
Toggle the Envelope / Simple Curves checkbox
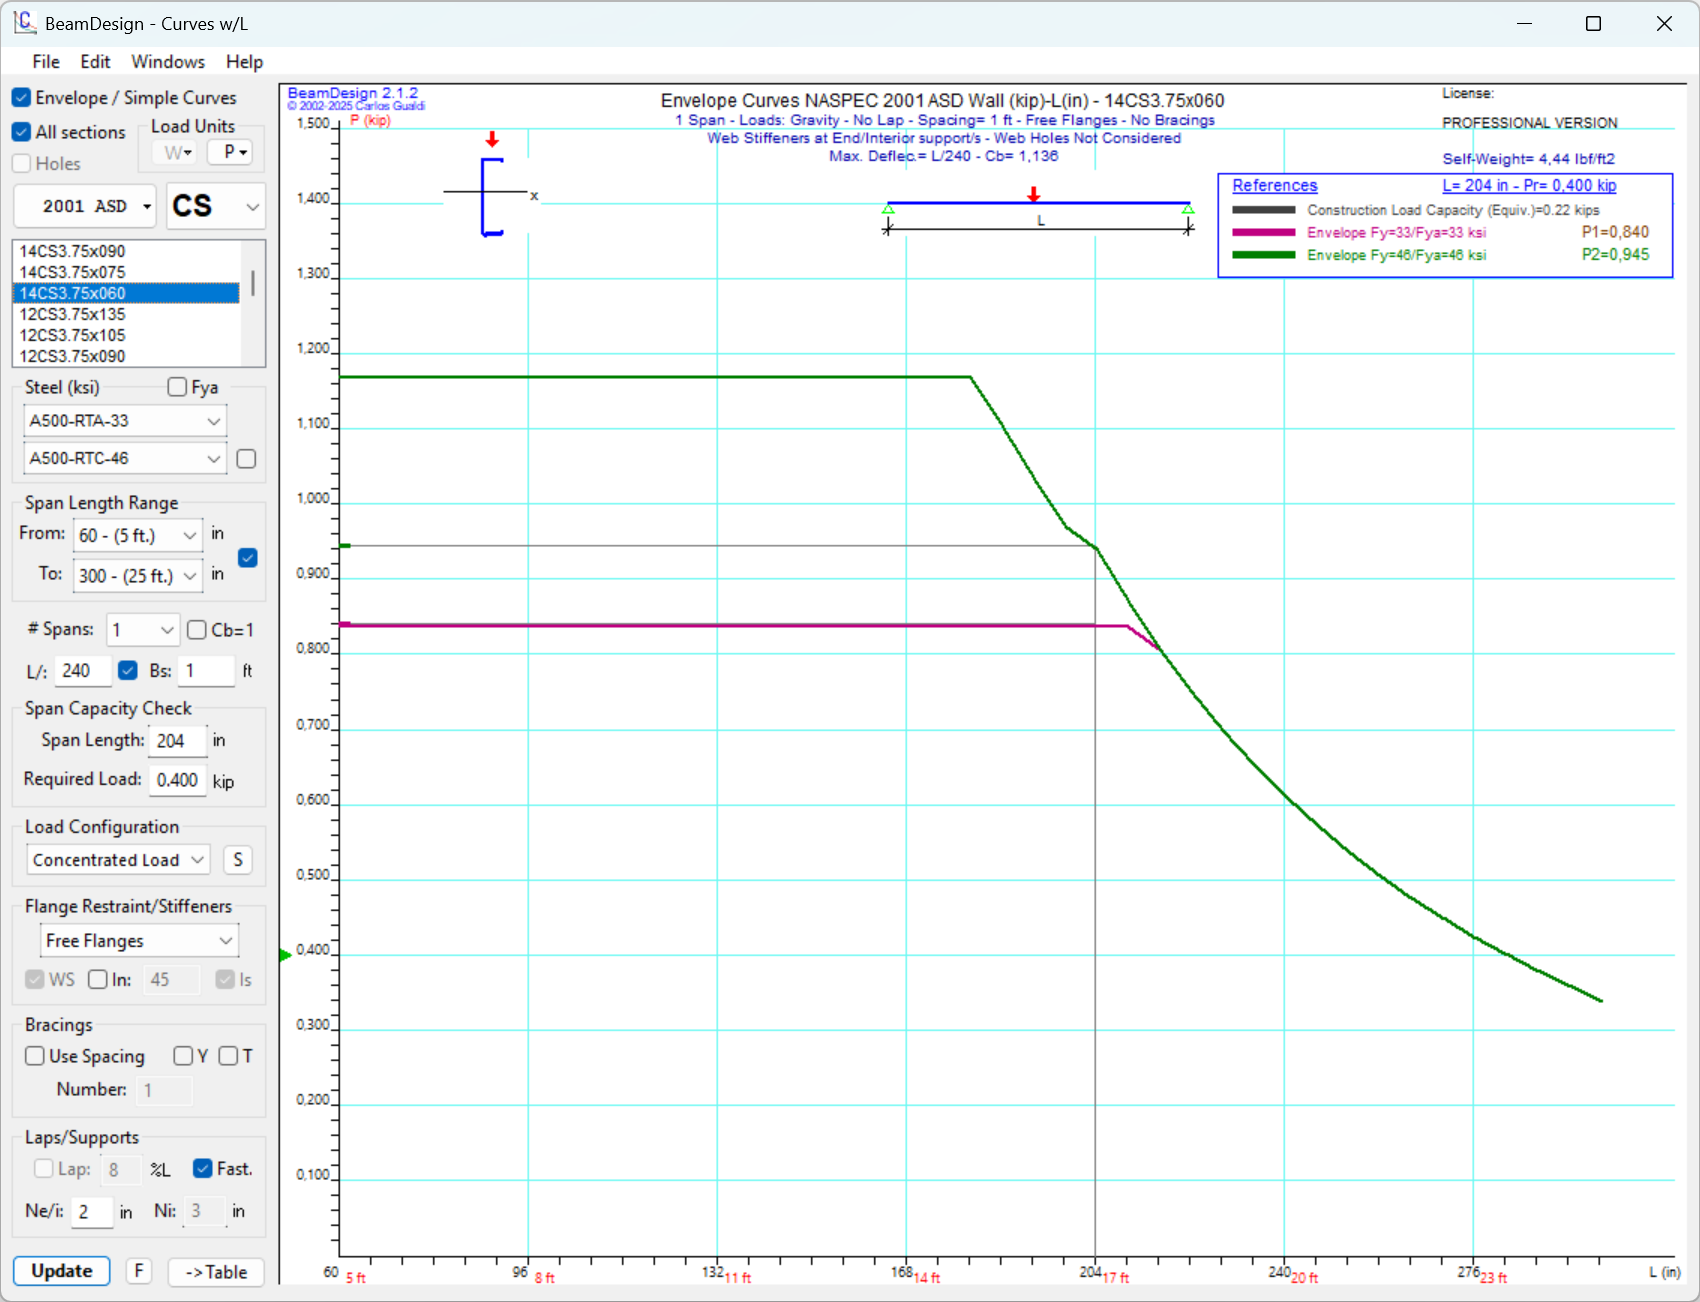point(21,98)
